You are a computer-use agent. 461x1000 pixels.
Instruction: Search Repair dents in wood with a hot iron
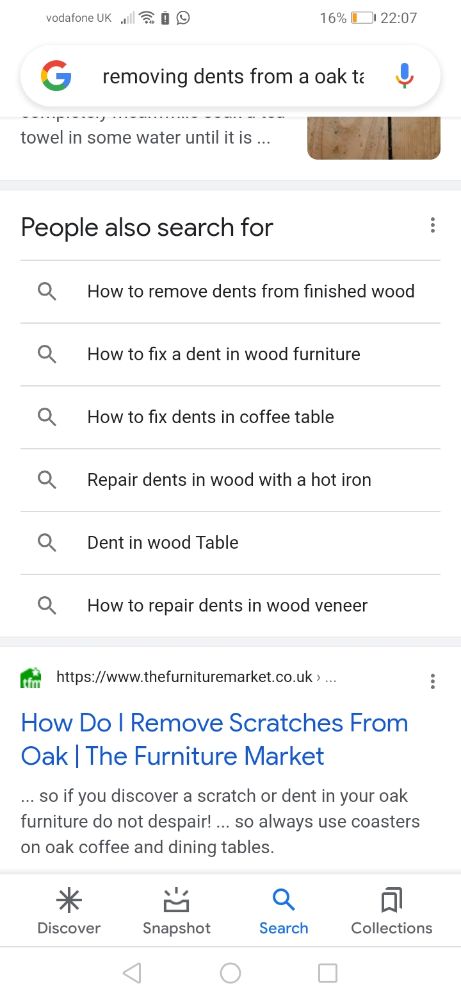[x=230, y=480]
